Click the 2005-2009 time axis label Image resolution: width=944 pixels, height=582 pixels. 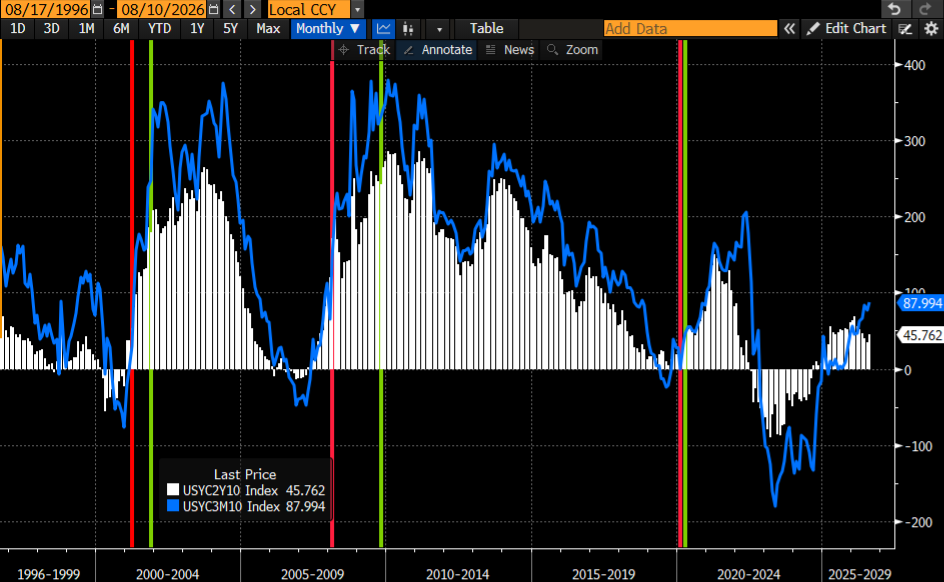pos(312,574)
